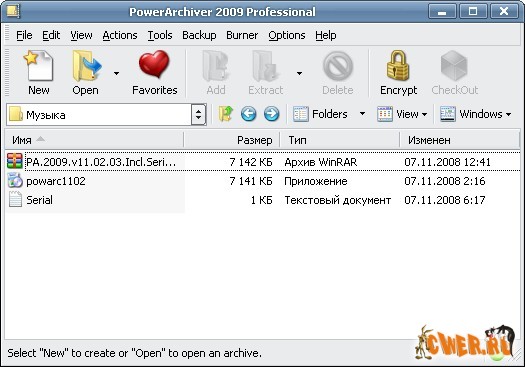Navigate forward with blue right arrow

271,114
